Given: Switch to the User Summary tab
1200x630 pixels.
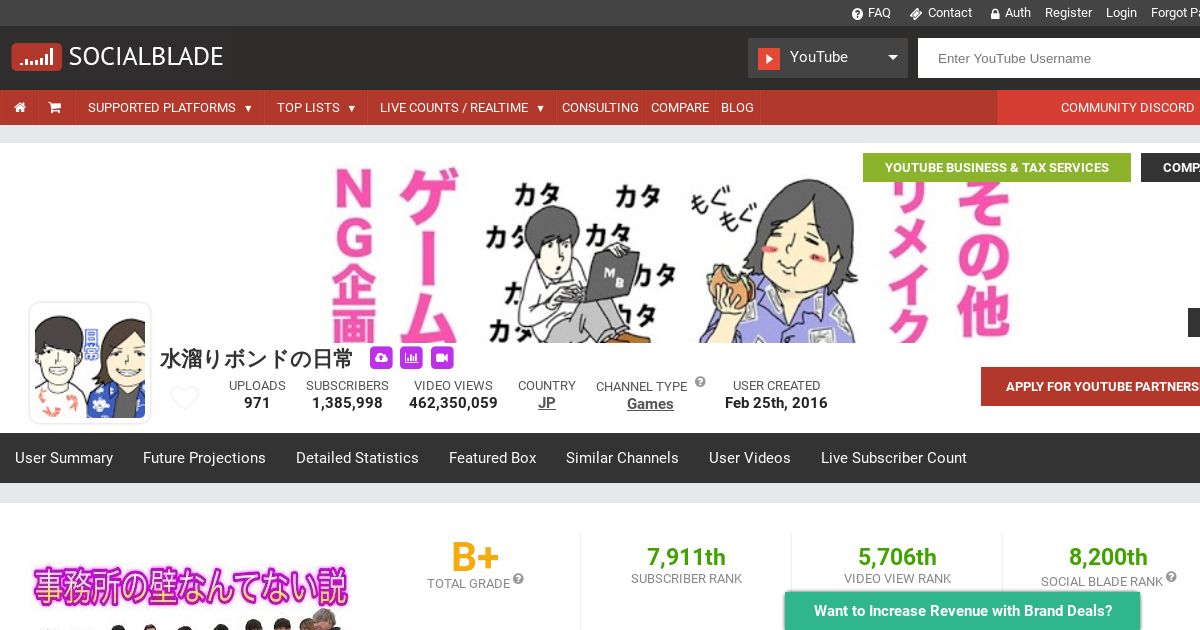Looking at the screenshot, I should 64,458.
